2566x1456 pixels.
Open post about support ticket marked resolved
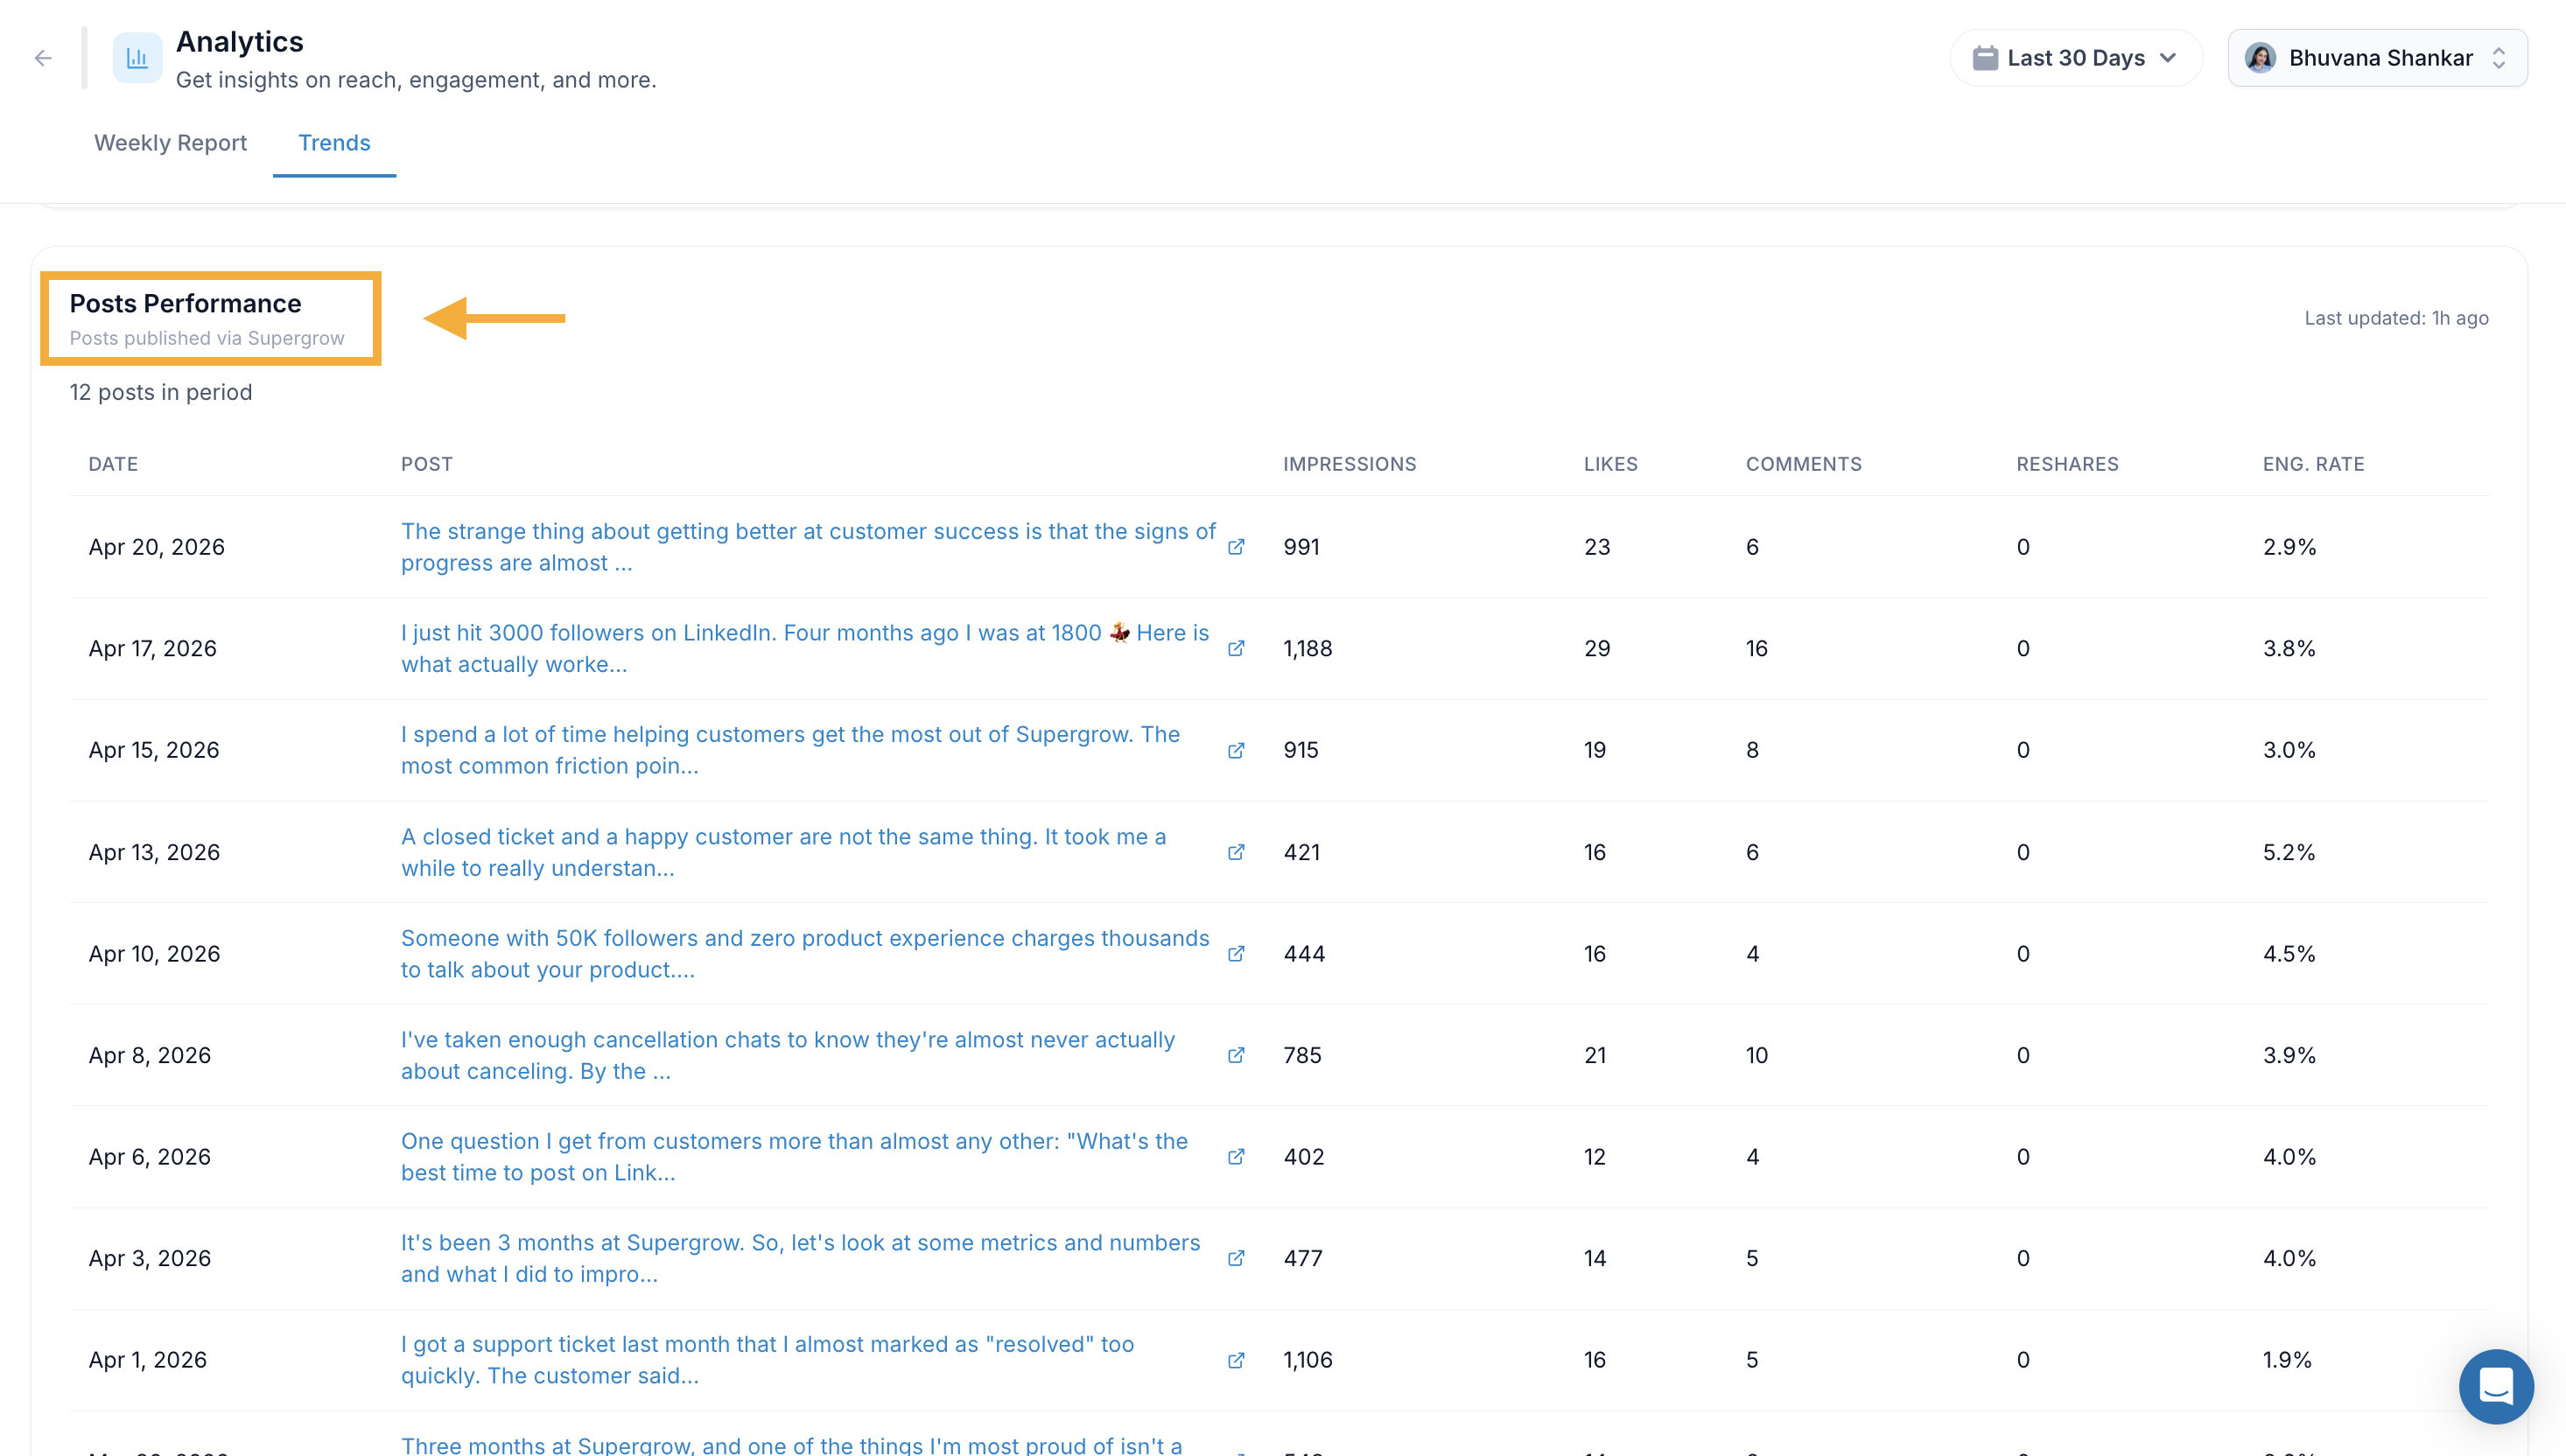(767, 1360)
